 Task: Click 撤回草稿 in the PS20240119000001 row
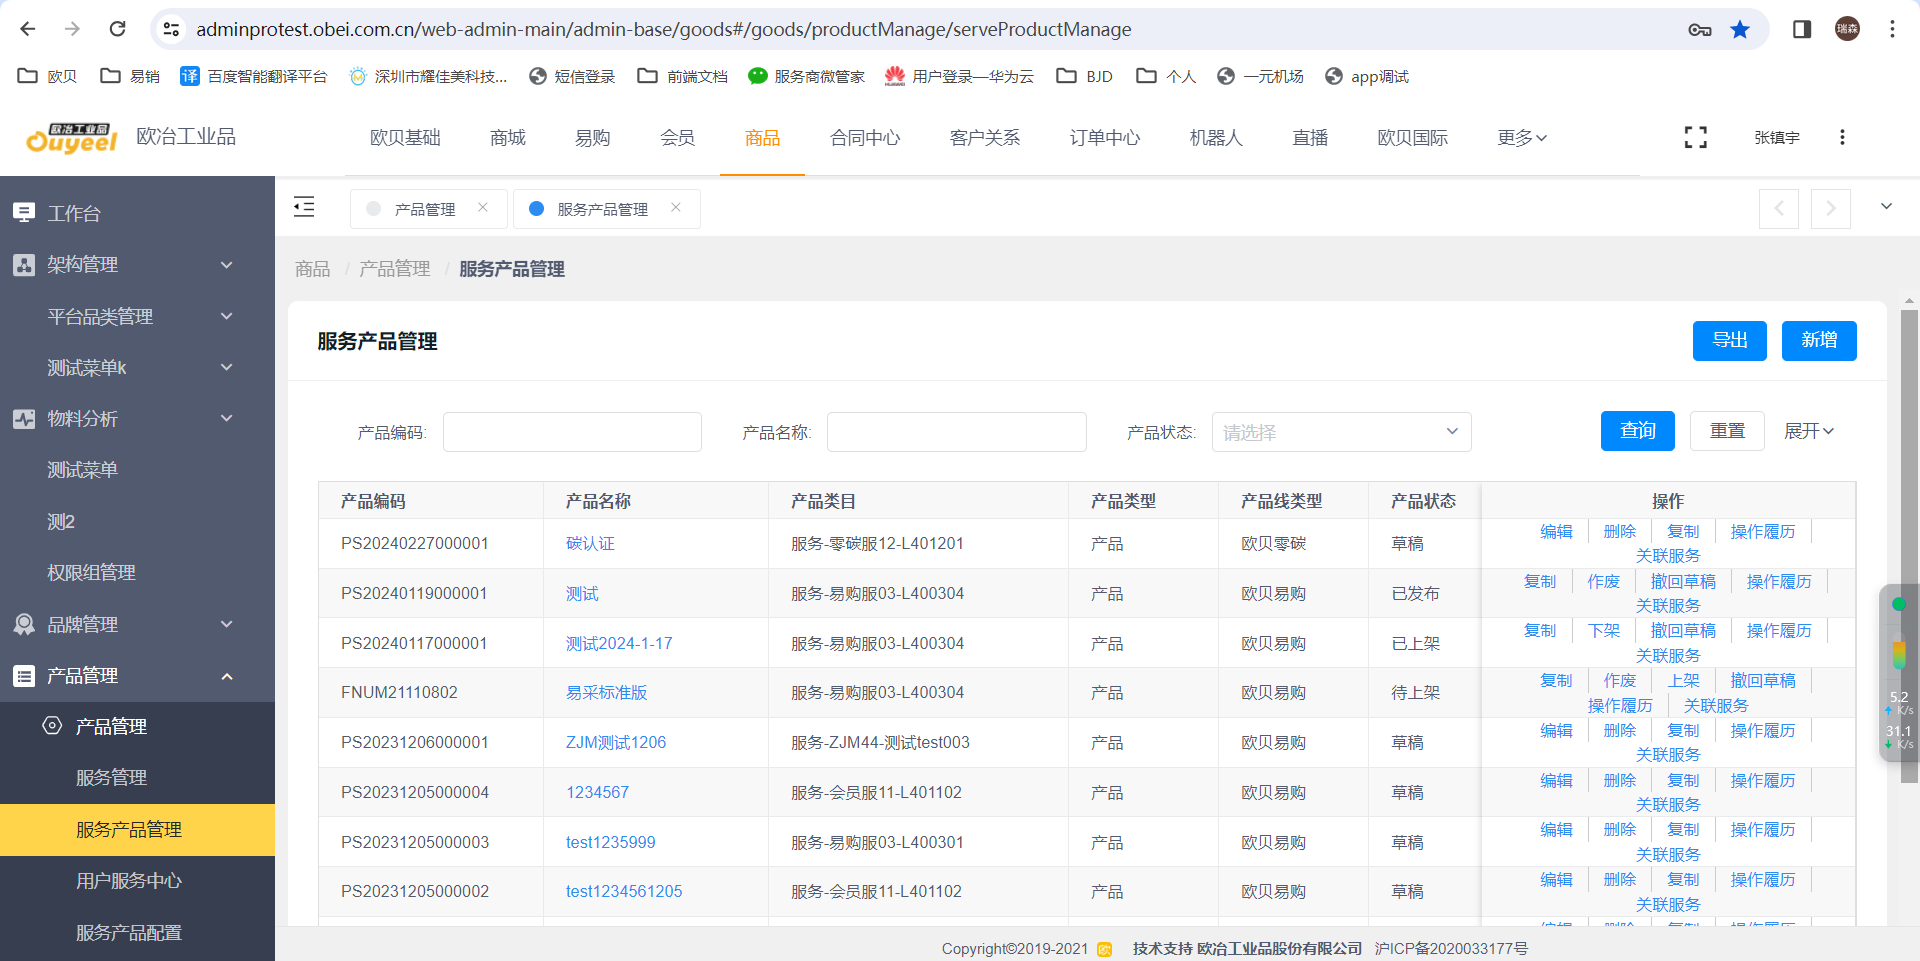1683,582
